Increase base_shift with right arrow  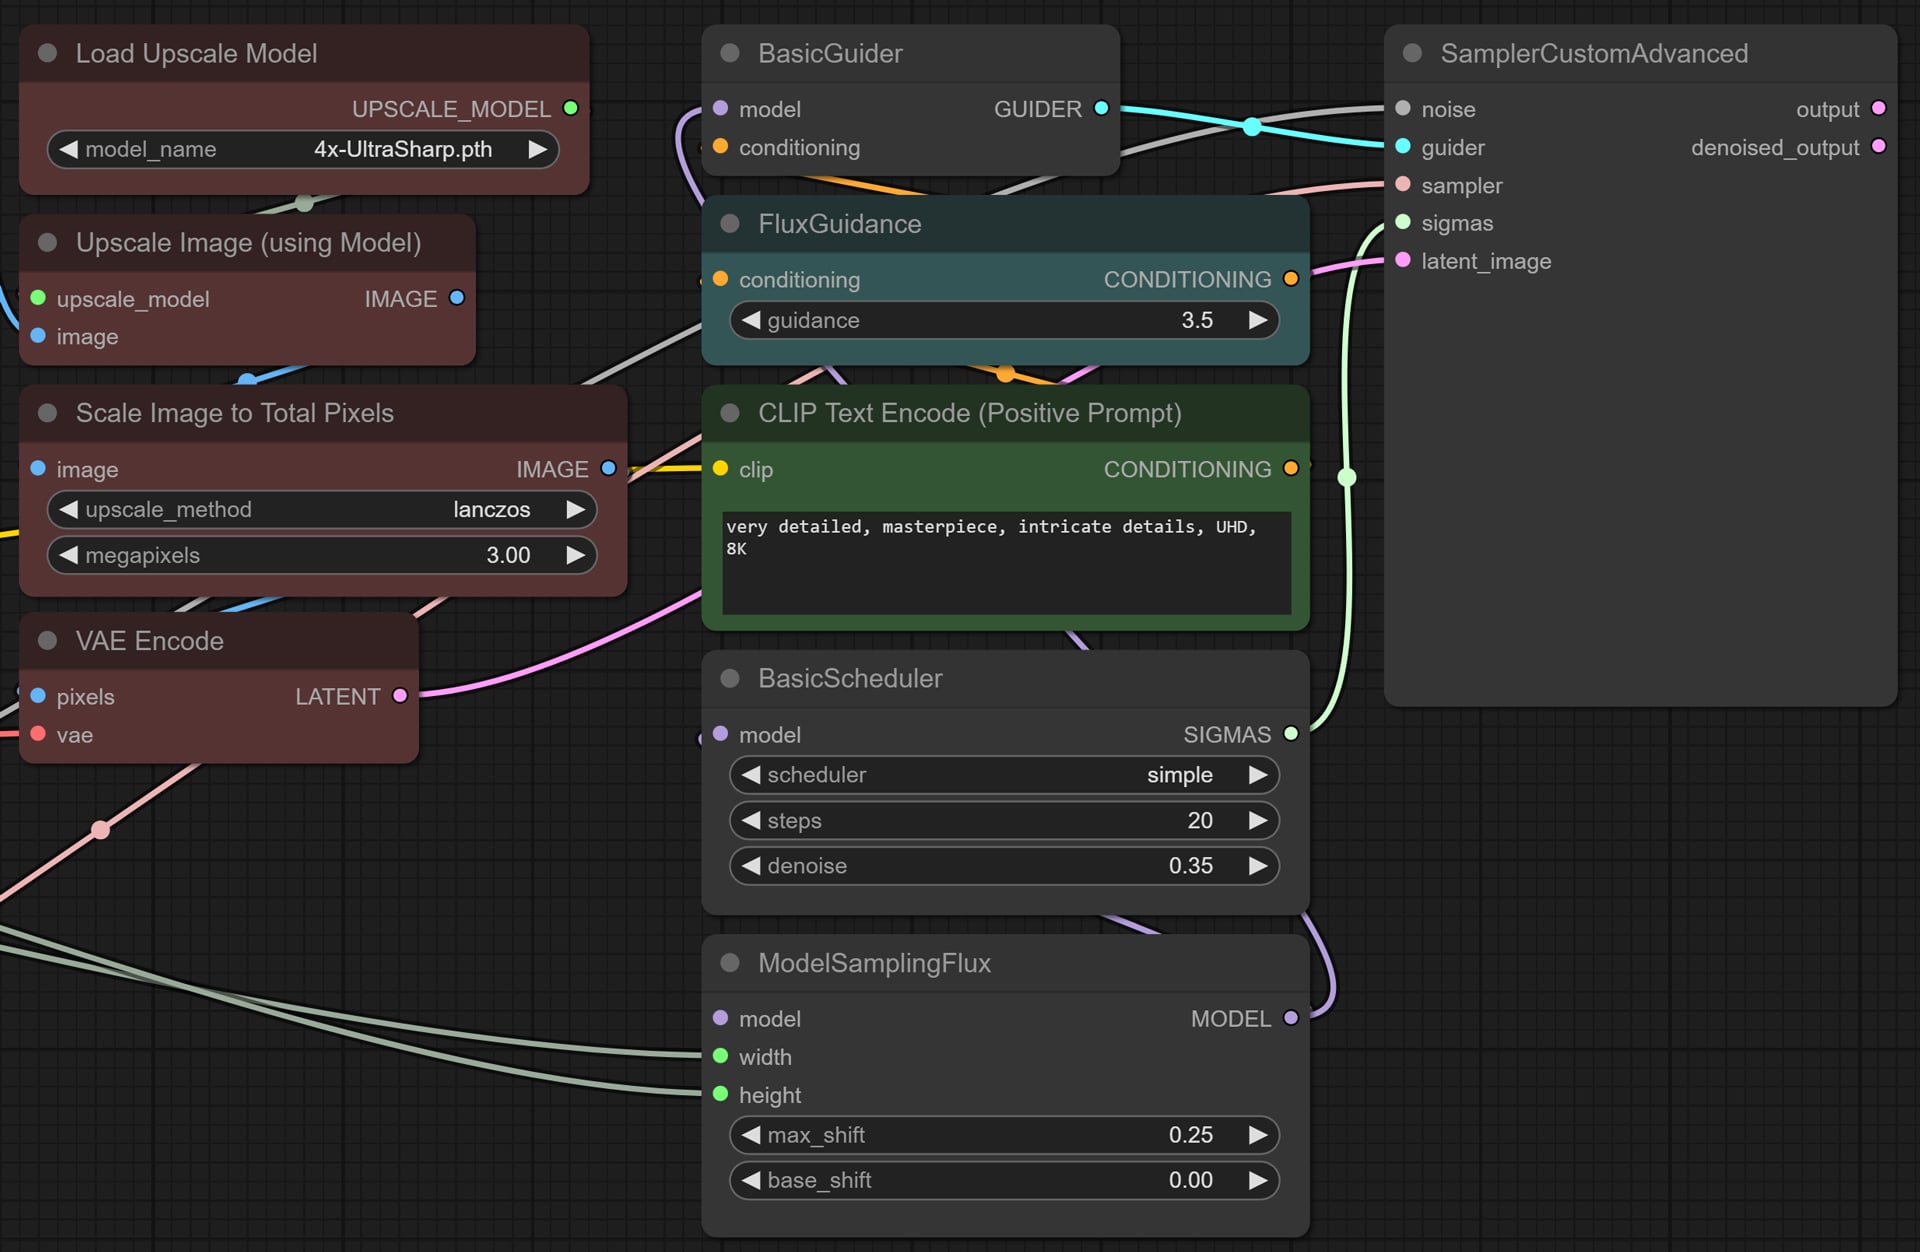tap(1258, 1180)
